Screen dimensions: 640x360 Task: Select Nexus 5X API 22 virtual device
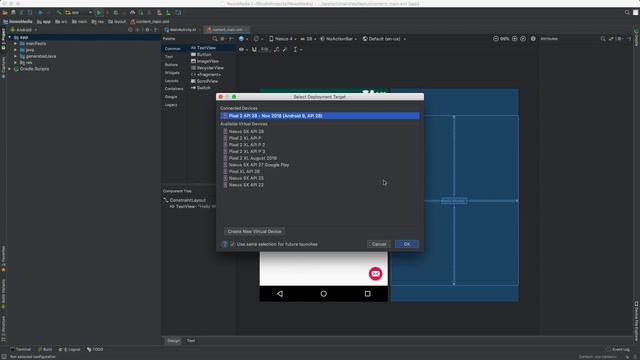tap(246, 185)
